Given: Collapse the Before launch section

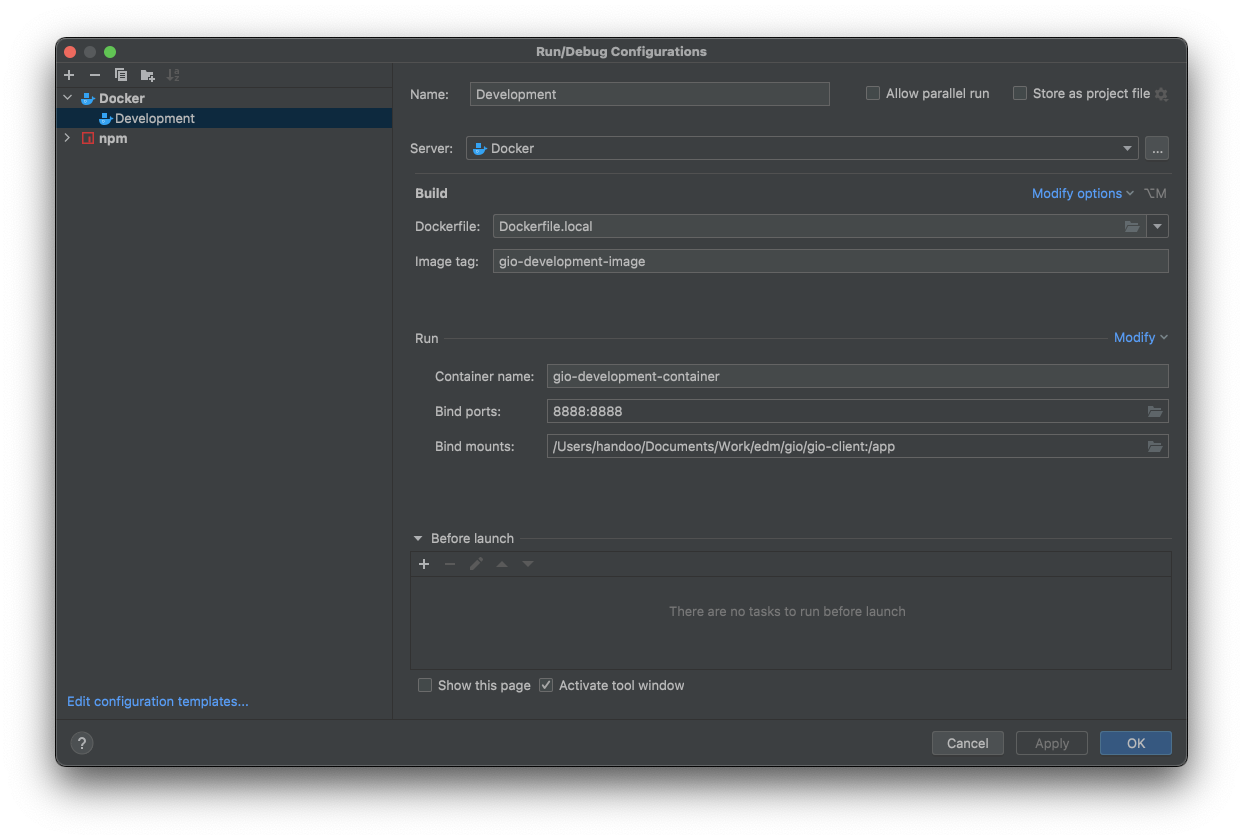Looking at the screenshot, I should pos(418,538).
